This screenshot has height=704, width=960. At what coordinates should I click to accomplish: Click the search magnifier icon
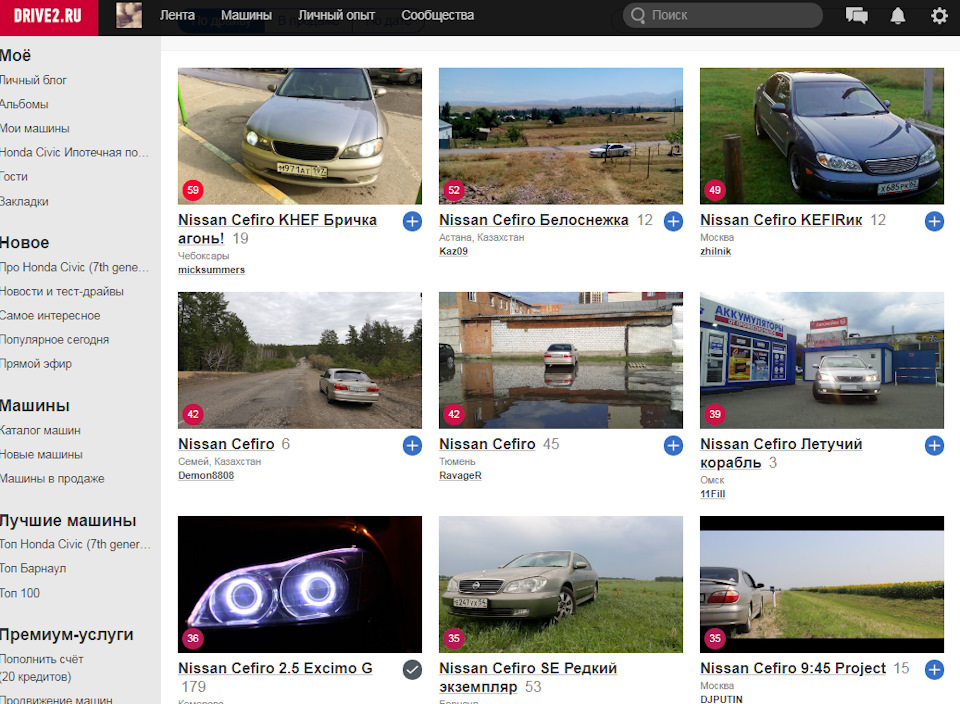(638, 15)
